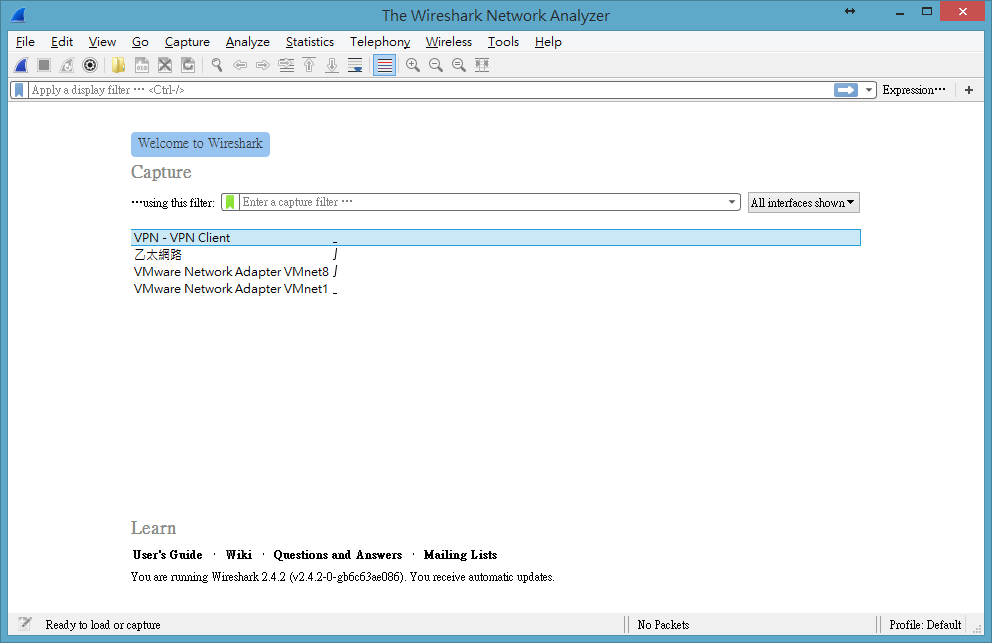Open the Edit menu

coord(62,42)
